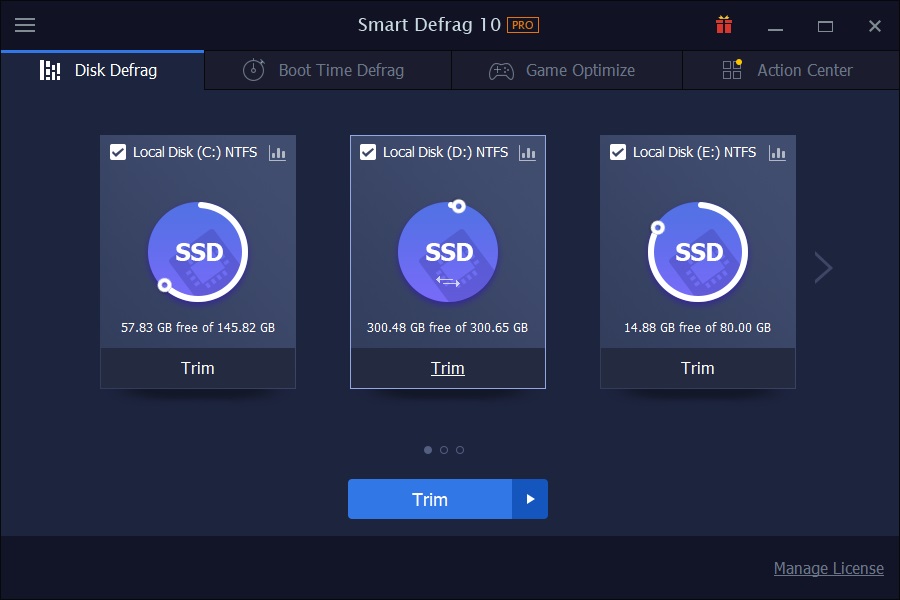Uncheck Local Disk (C:) NTFS checkbox
Image resolution: width=900 pixels, height=600 pixels.
[118, 152]
